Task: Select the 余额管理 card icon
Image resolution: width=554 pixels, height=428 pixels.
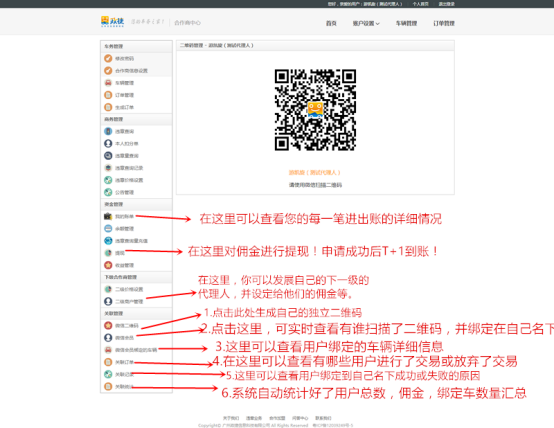Action: pyautogui.click(x=108, y=228)
